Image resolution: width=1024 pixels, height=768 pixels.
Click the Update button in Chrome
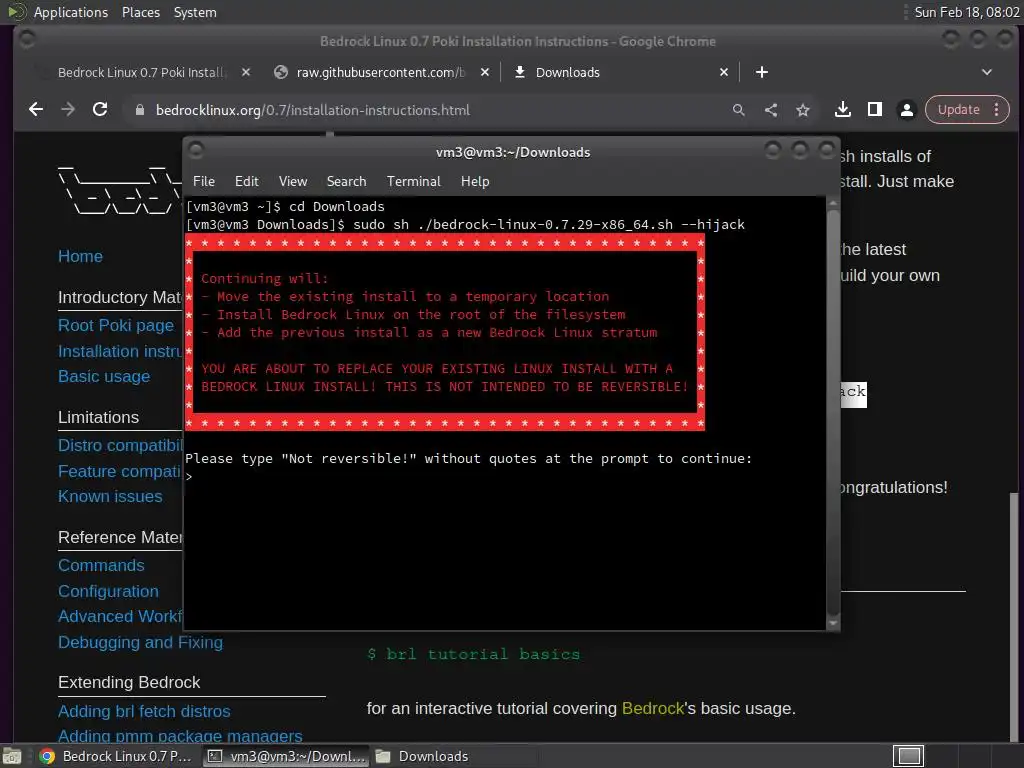click(x=959, y=110)
